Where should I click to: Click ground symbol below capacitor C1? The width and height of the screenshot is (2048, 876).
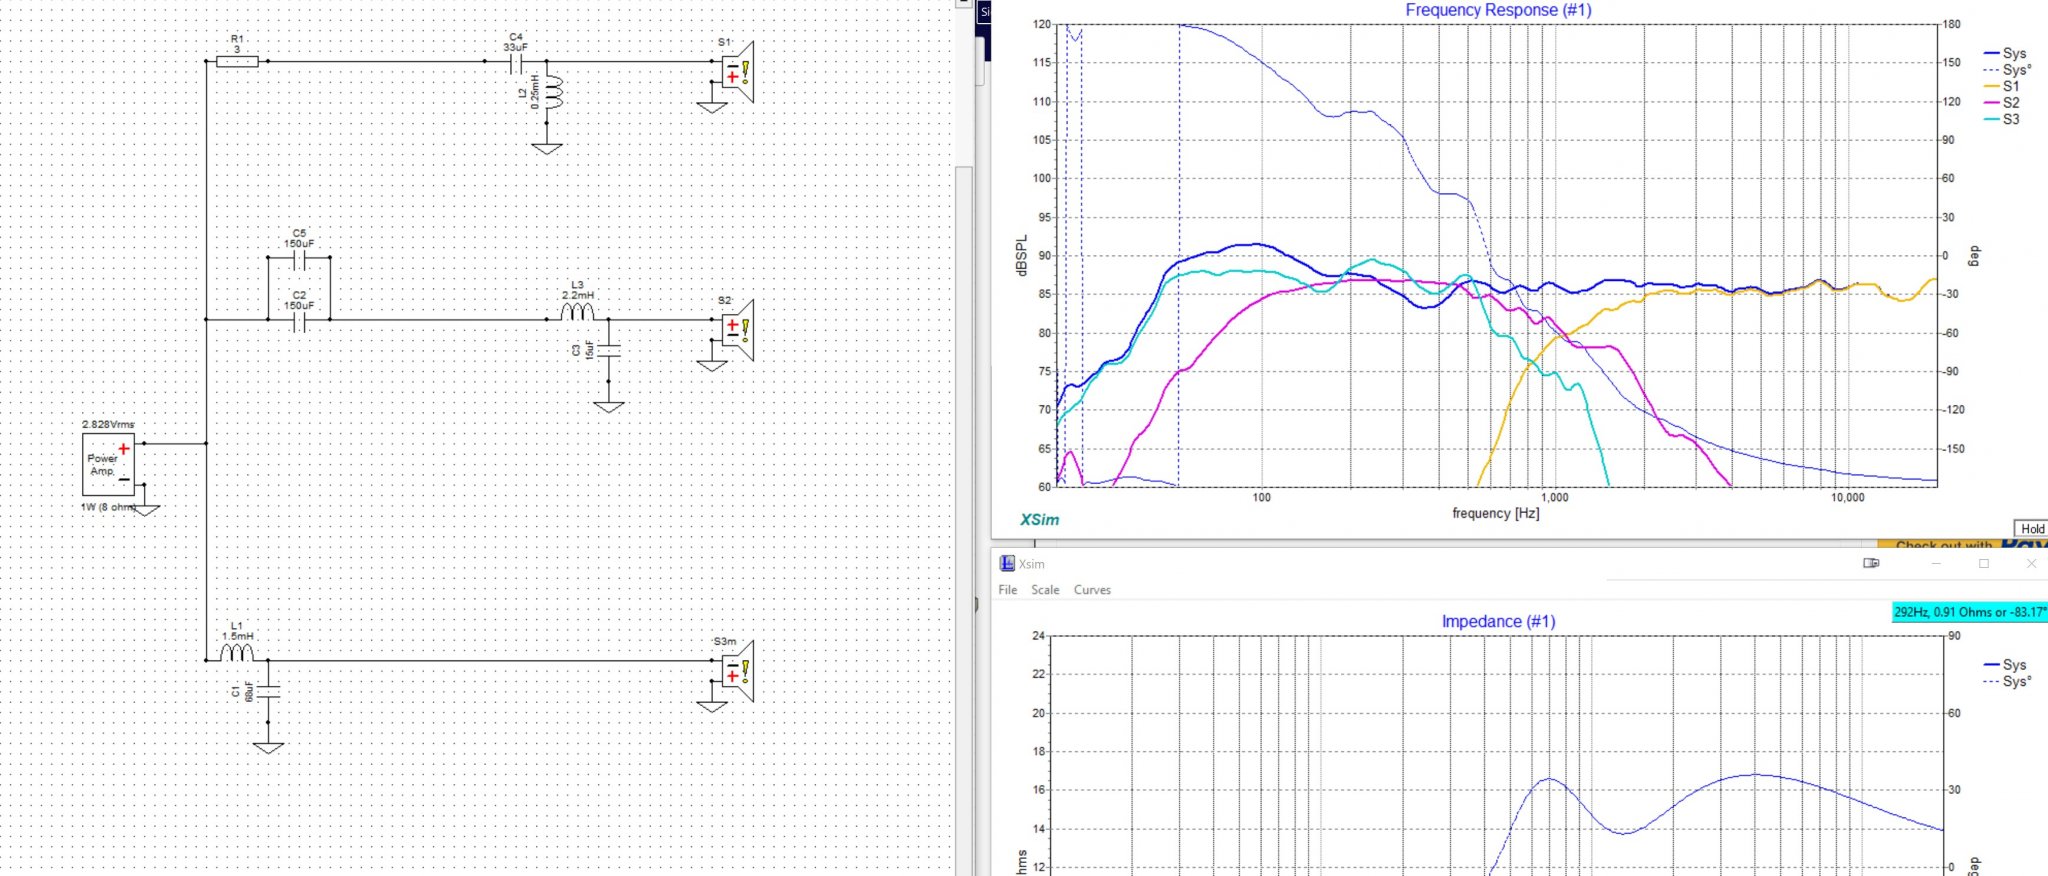[x=268, y=748]
